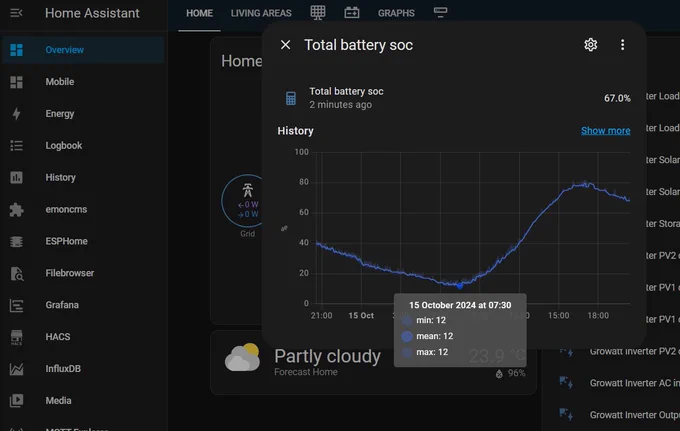Select Energy in the sidebar
680x431 pixels.
click(83, 114)
